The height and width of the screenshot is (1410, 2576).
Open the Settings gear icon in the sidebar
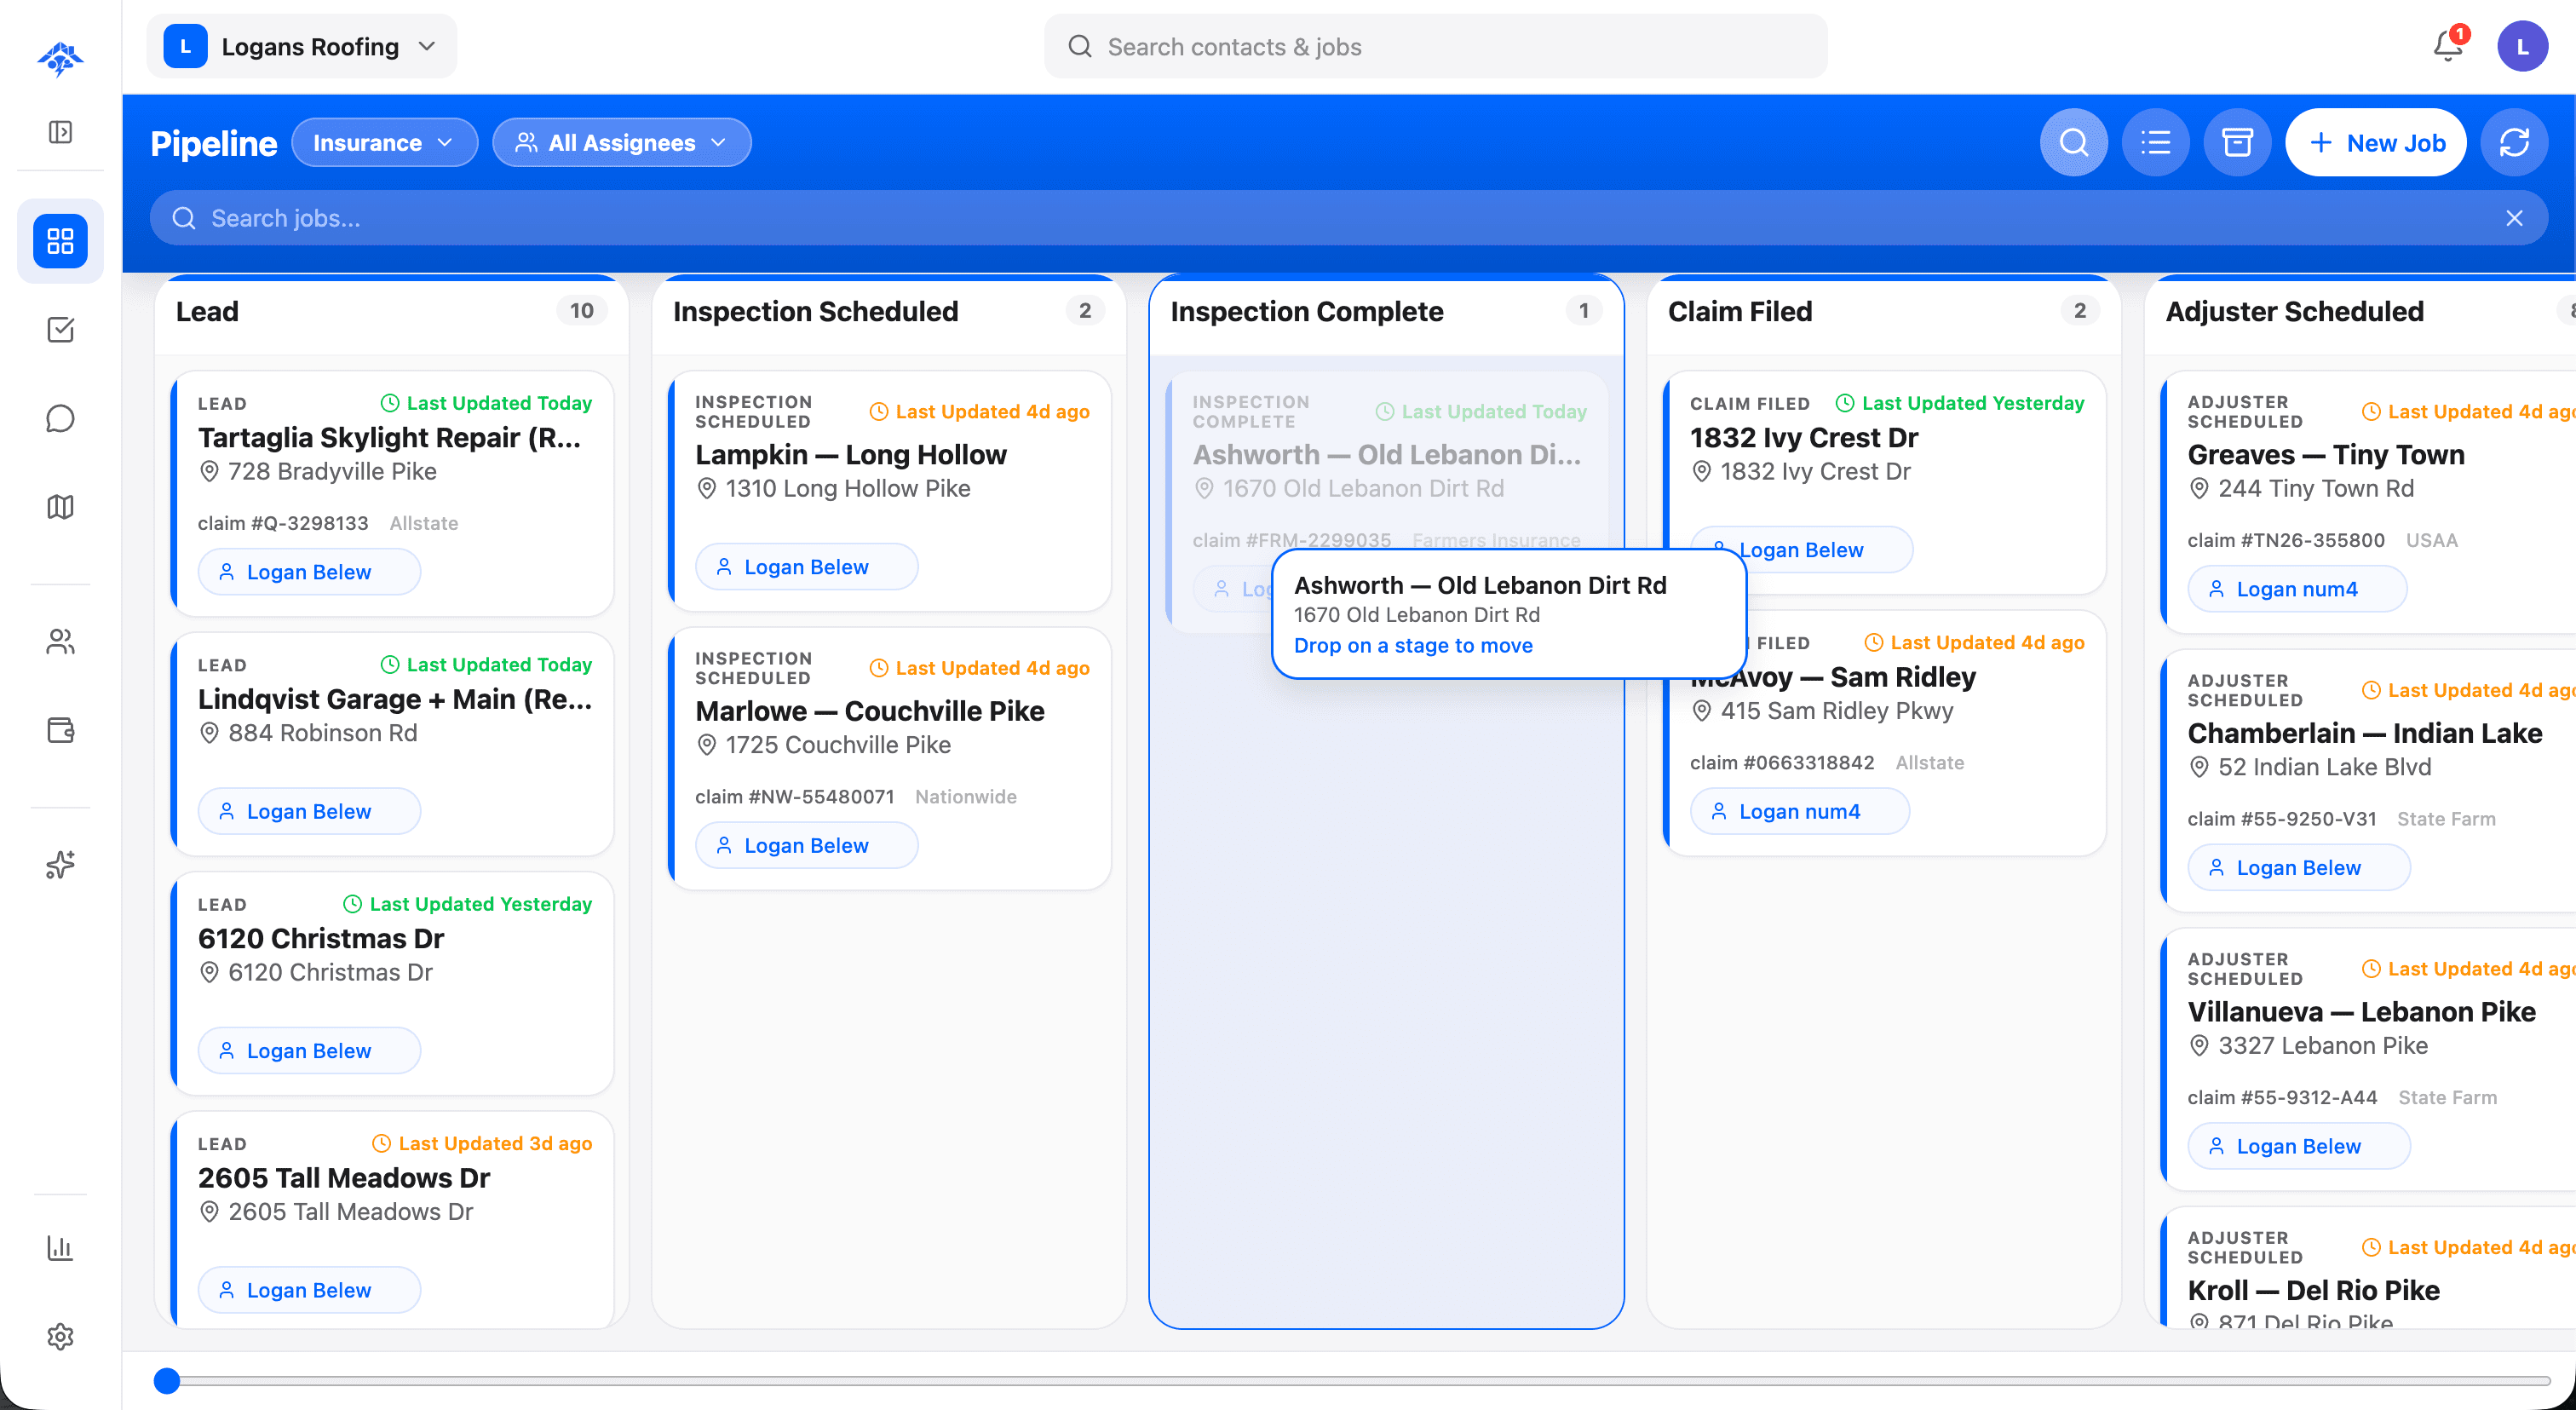pyautogui.click(x=60, y=1337)
